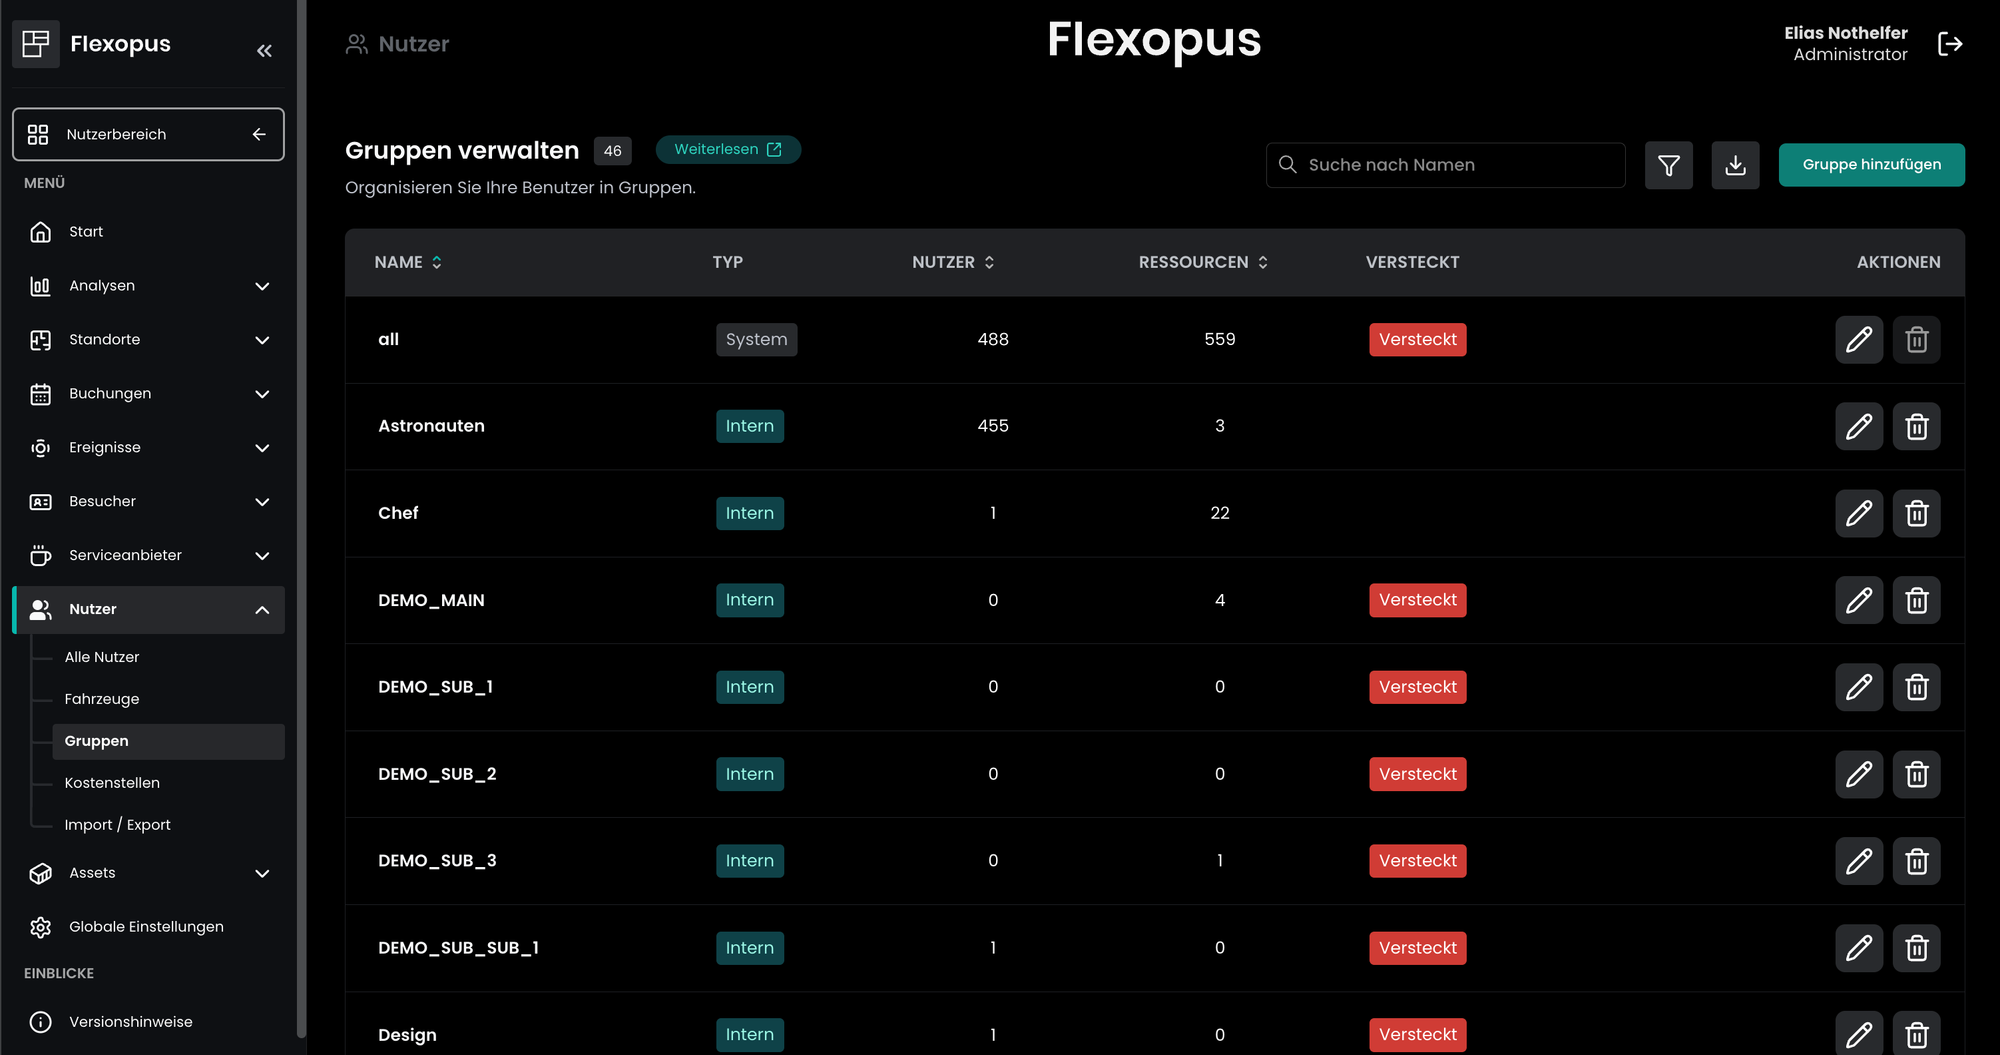
Task: Delete DEMO_SUB_2 group using trash icon
Action: [1916, 775]
